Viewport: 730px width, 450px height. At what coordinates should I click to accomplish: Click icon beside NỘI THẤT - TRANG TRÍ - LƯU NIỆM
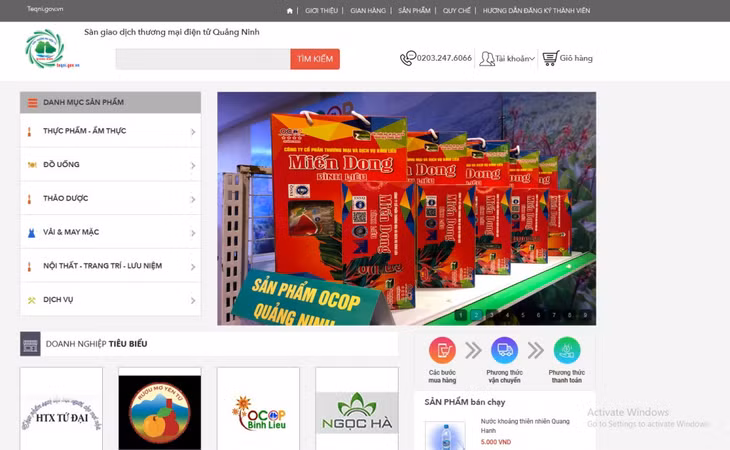(x=29, y=267)
